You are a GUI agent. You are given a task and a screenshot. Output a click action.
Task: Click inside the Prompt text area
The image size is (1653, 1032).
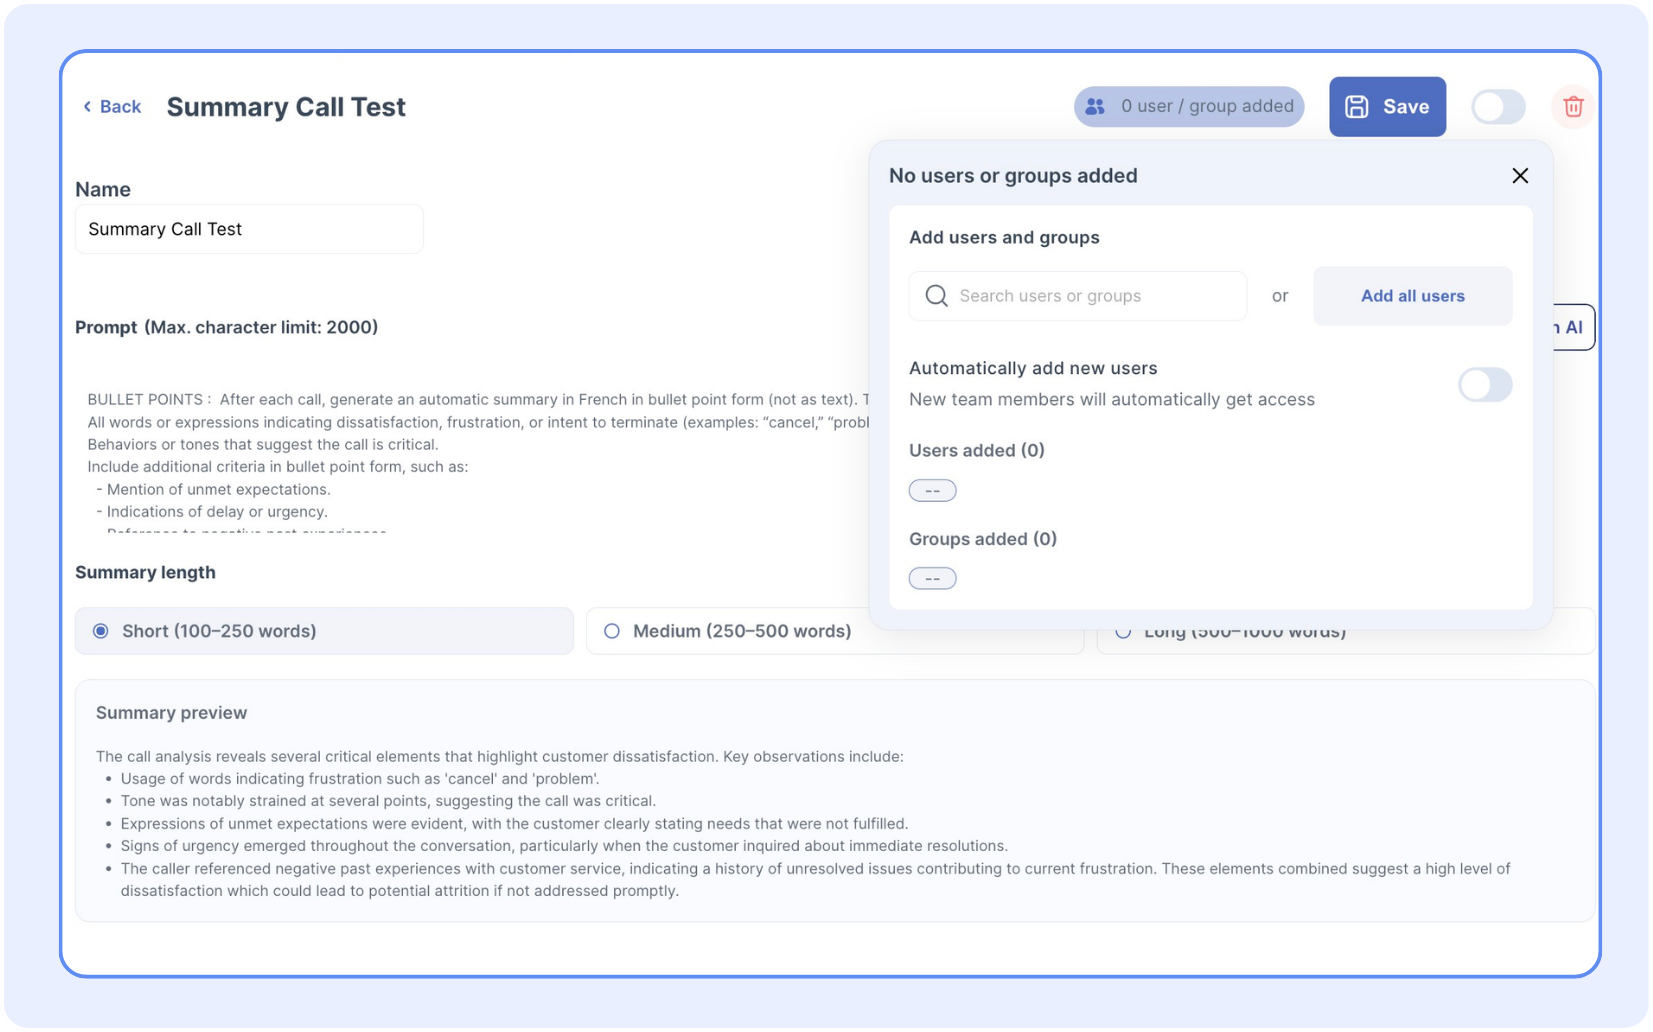470,455
